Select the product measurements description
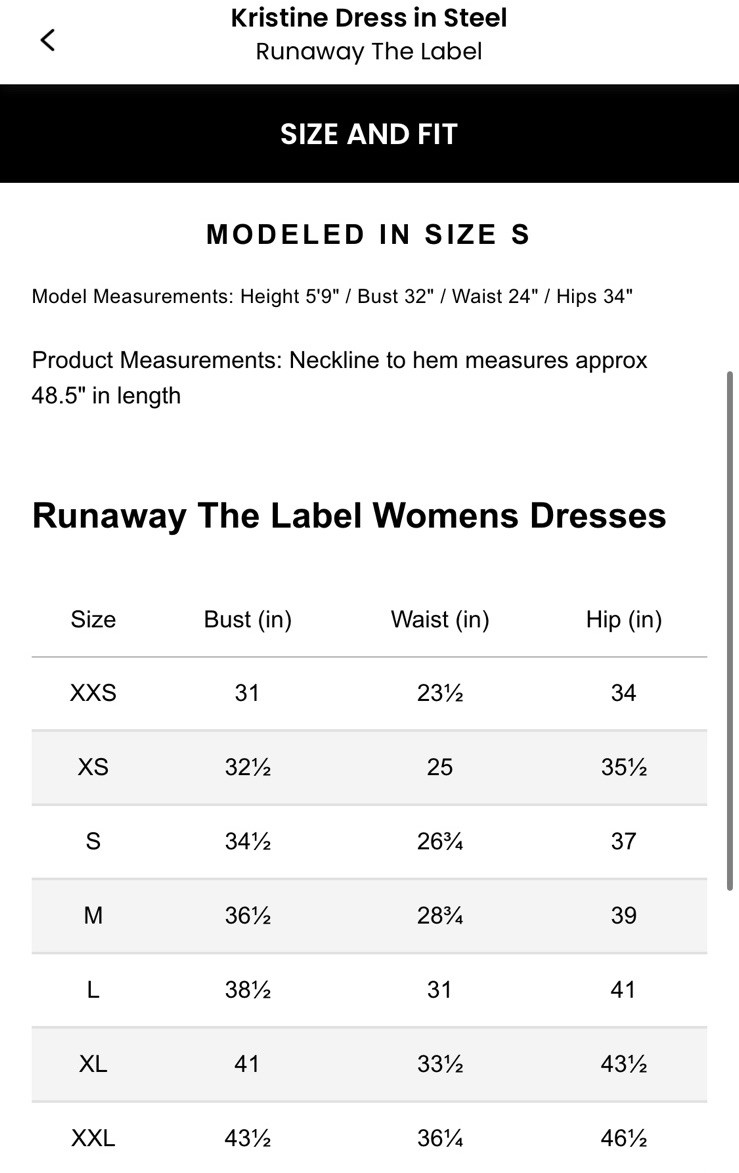Viewport: 739px width, 1173px height. (x=340, y=377)
